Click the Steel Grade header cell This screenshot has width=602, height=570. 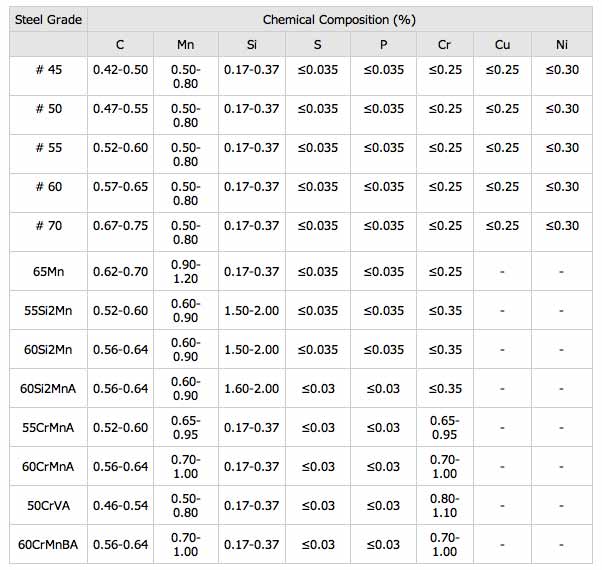tap(48, 19)
